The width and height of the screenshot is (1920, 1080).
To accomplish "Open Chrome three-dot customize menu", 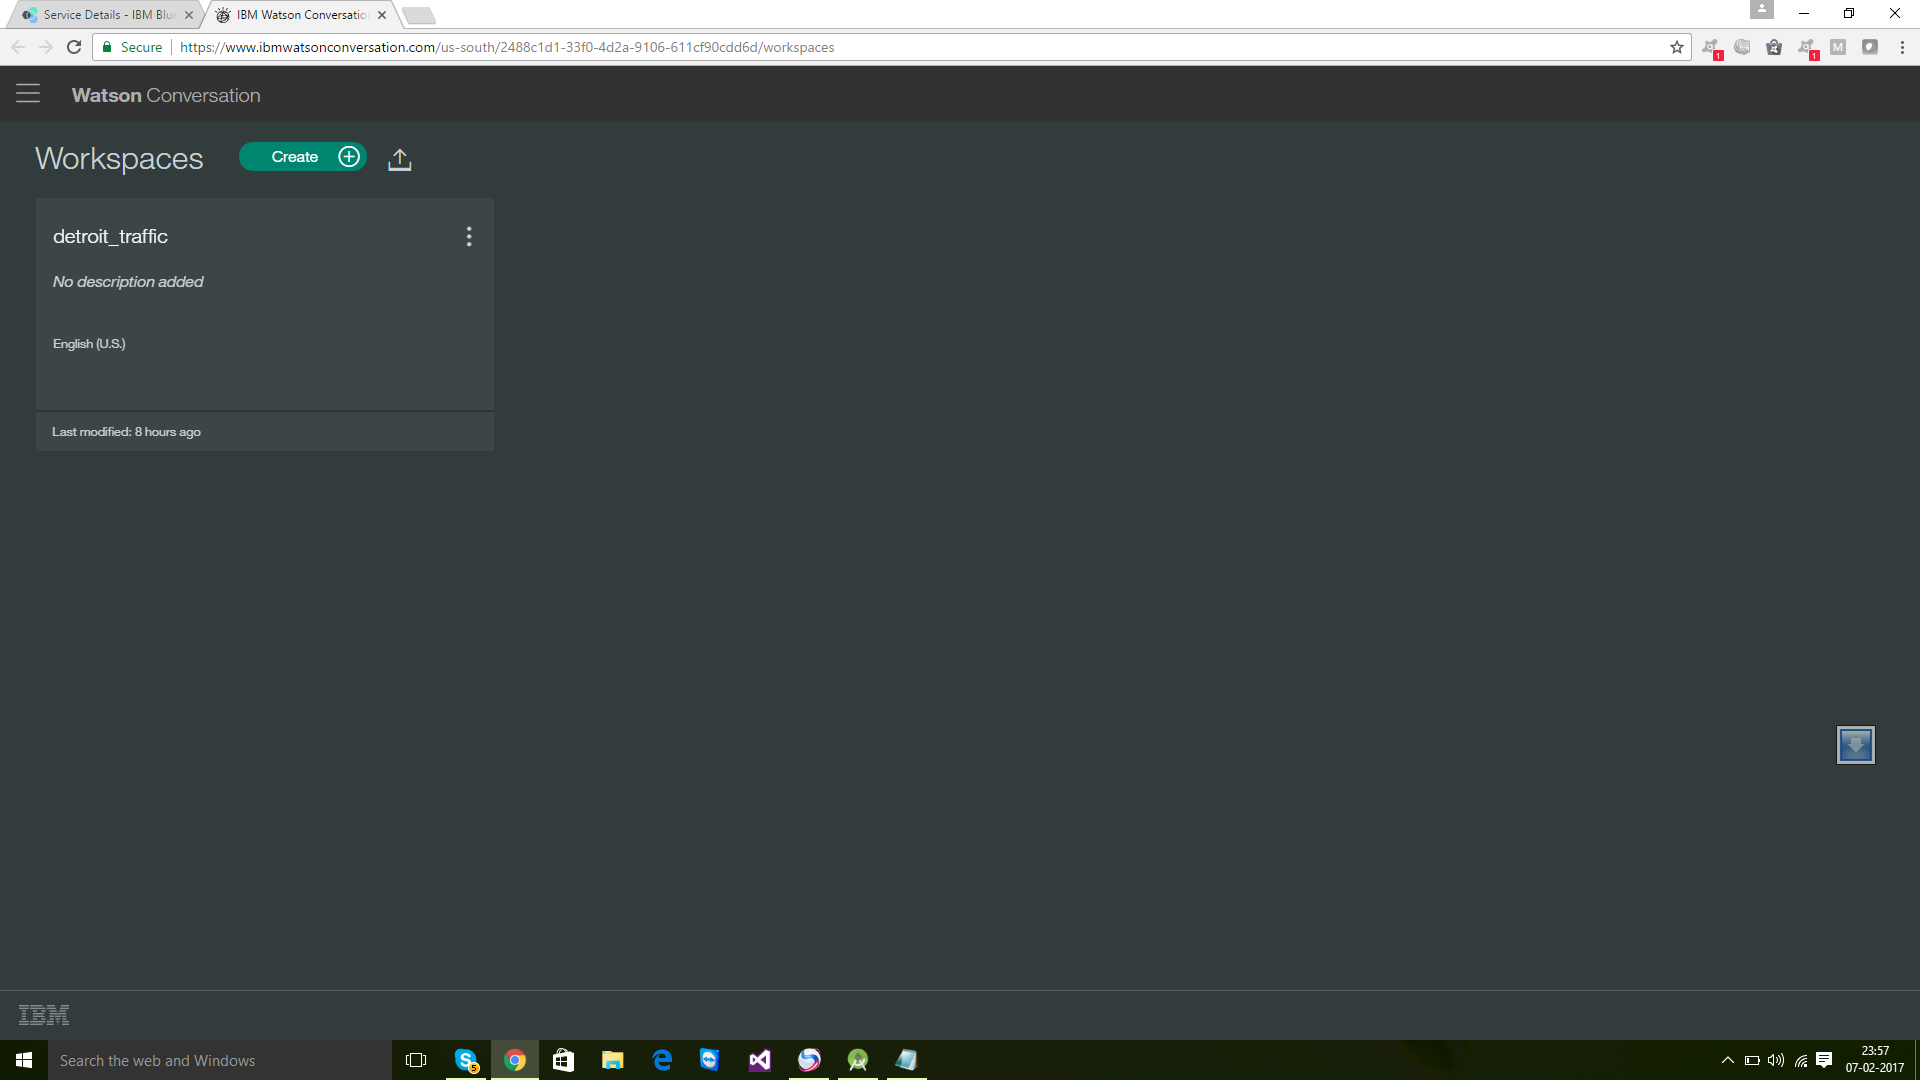I will (x=1902, y=47).
